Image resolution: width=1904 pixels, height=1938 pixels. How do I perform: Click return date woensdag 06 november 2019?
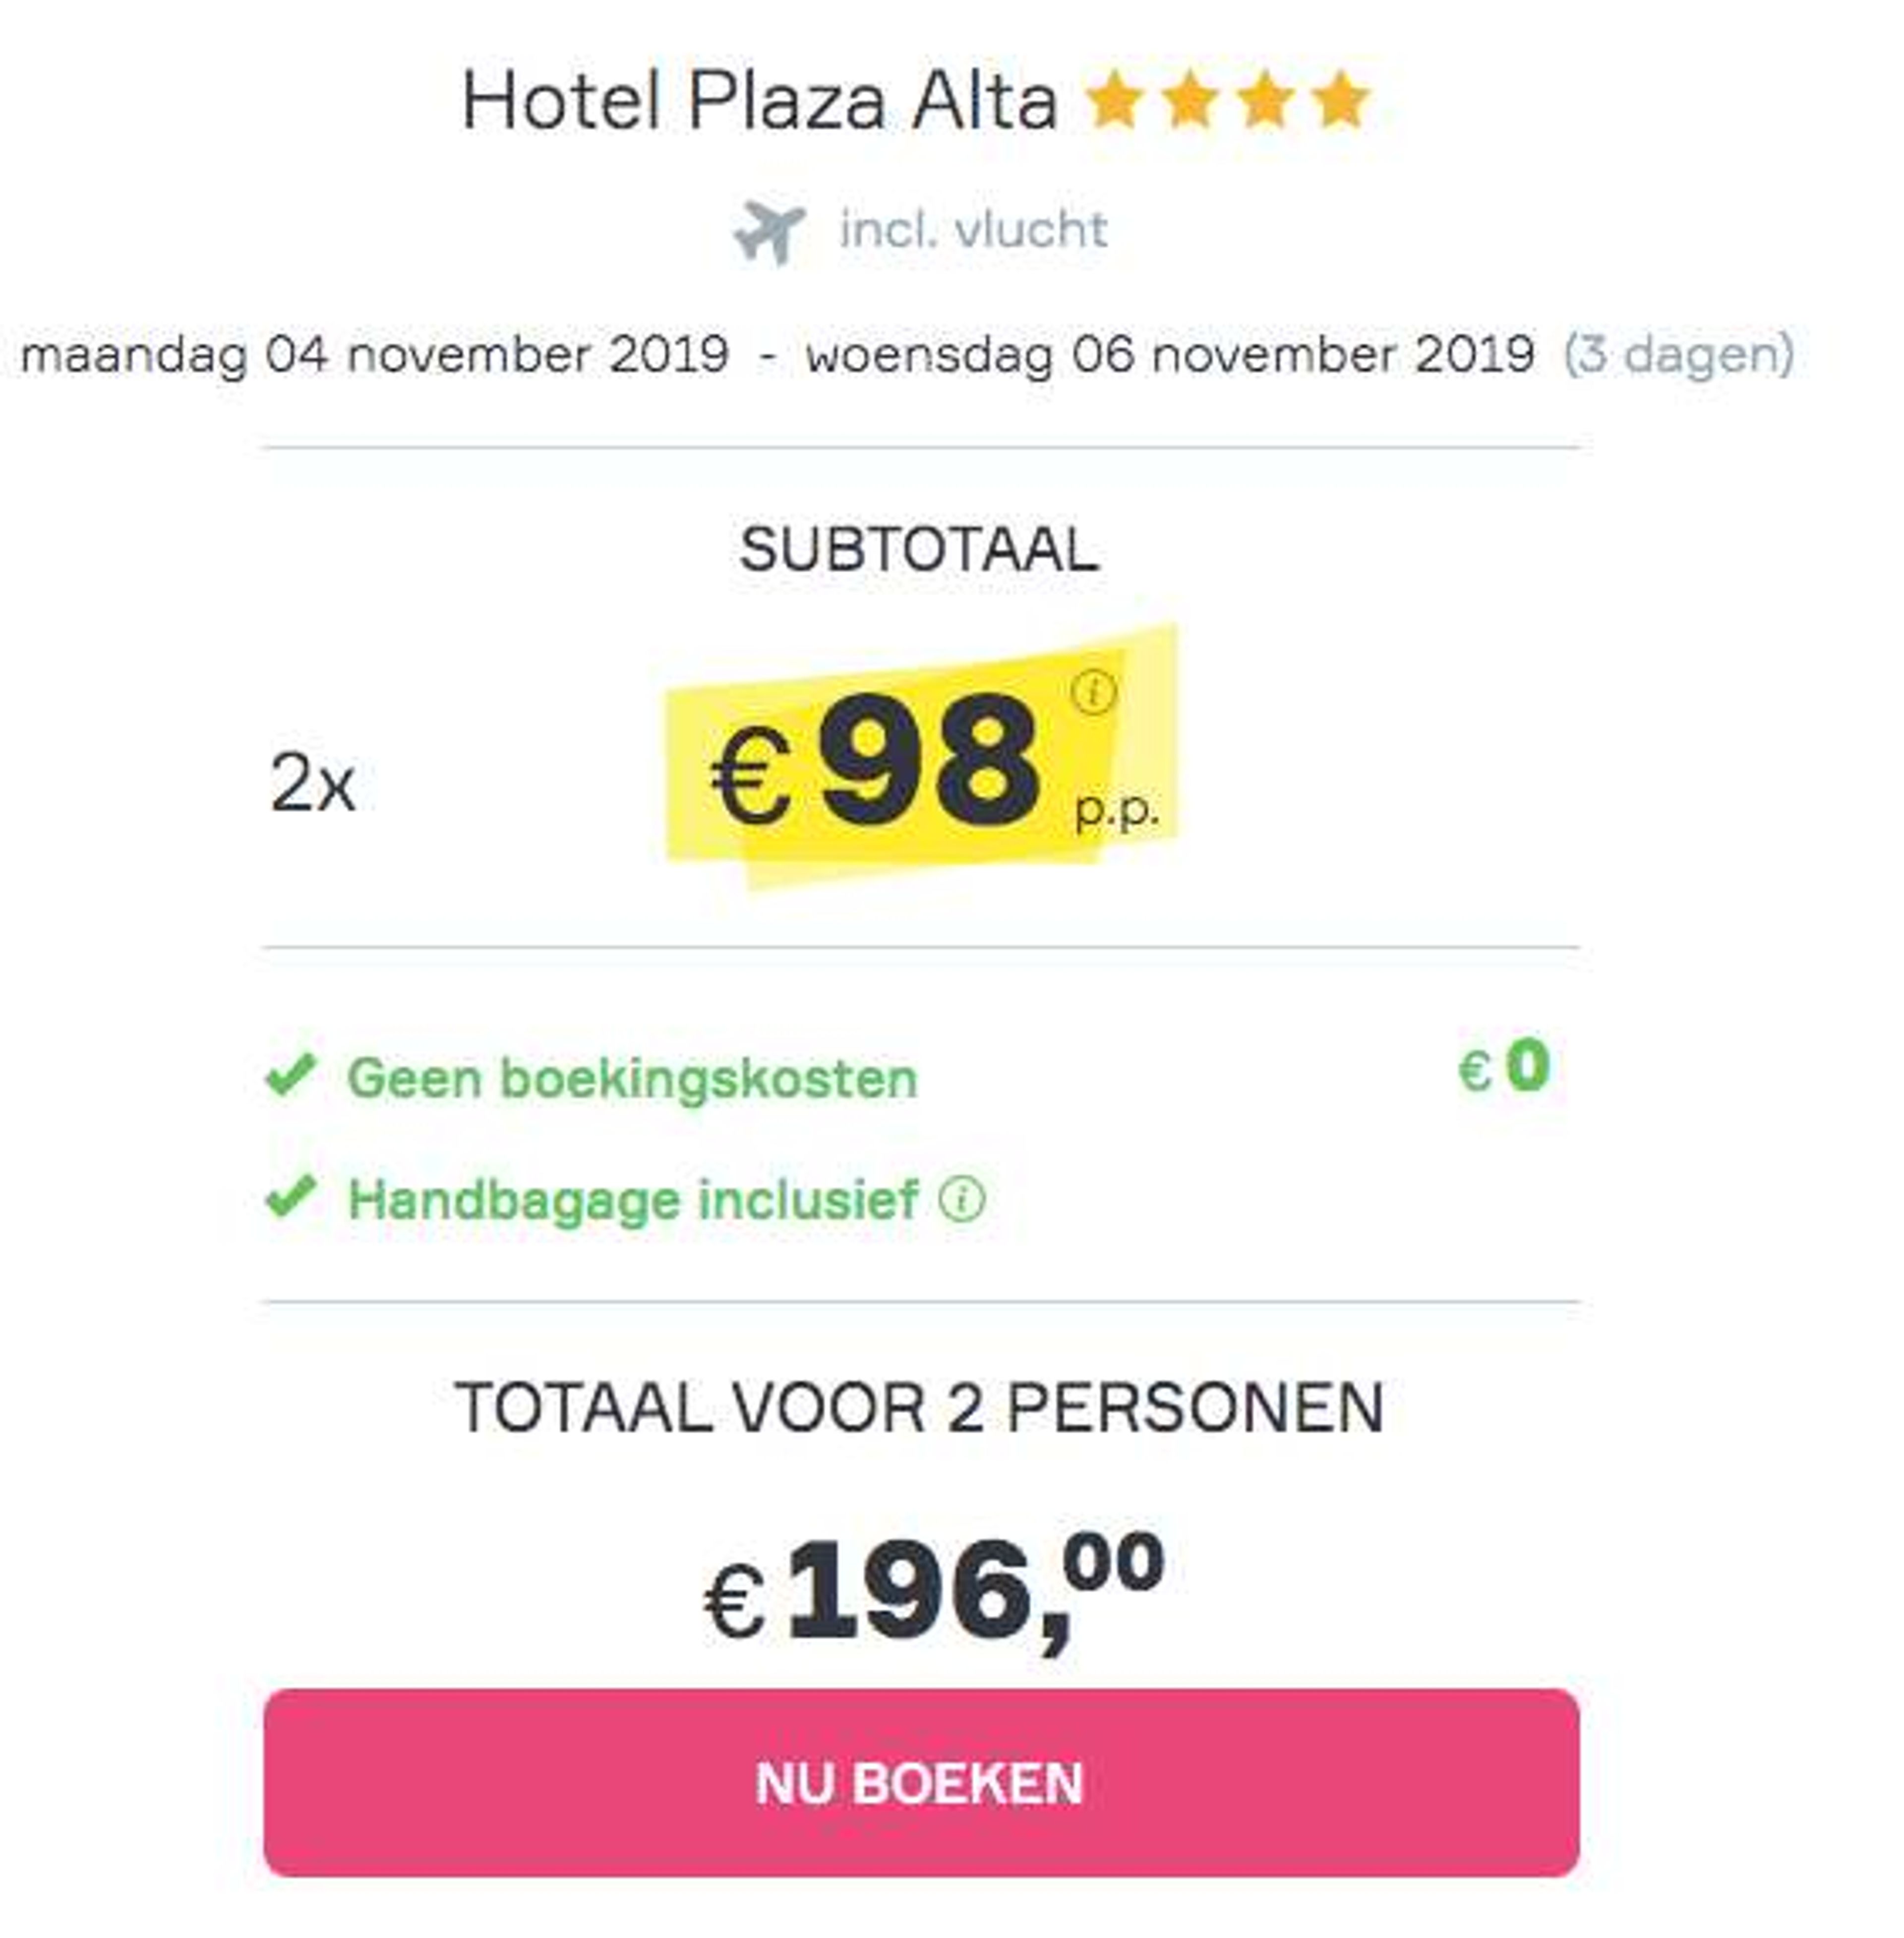1170,355
